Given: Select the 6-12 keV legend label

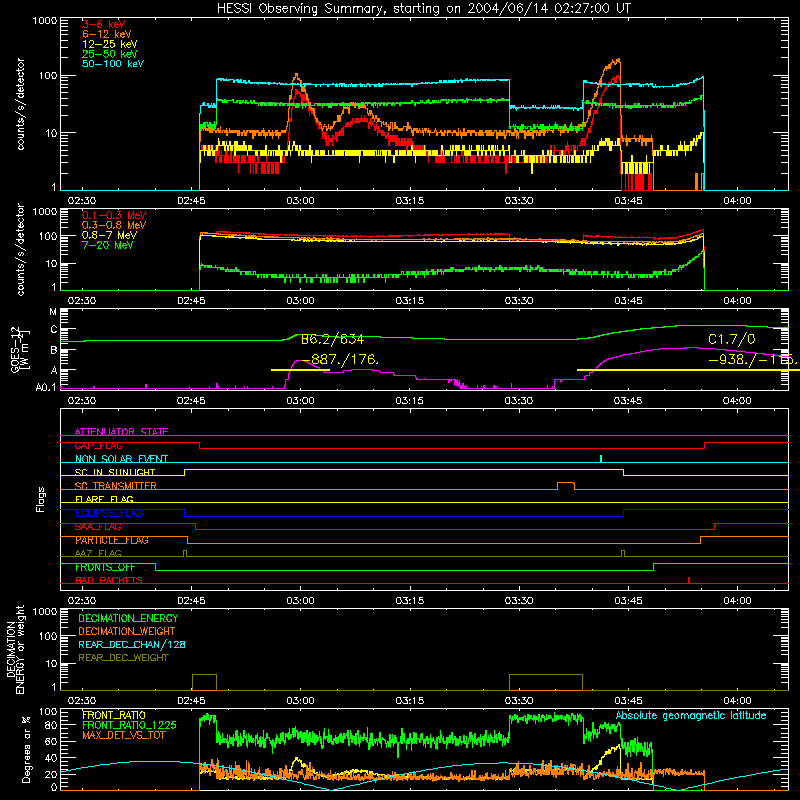Looking at the screenshot, I should pyautogui.click(x=106, y=34).
